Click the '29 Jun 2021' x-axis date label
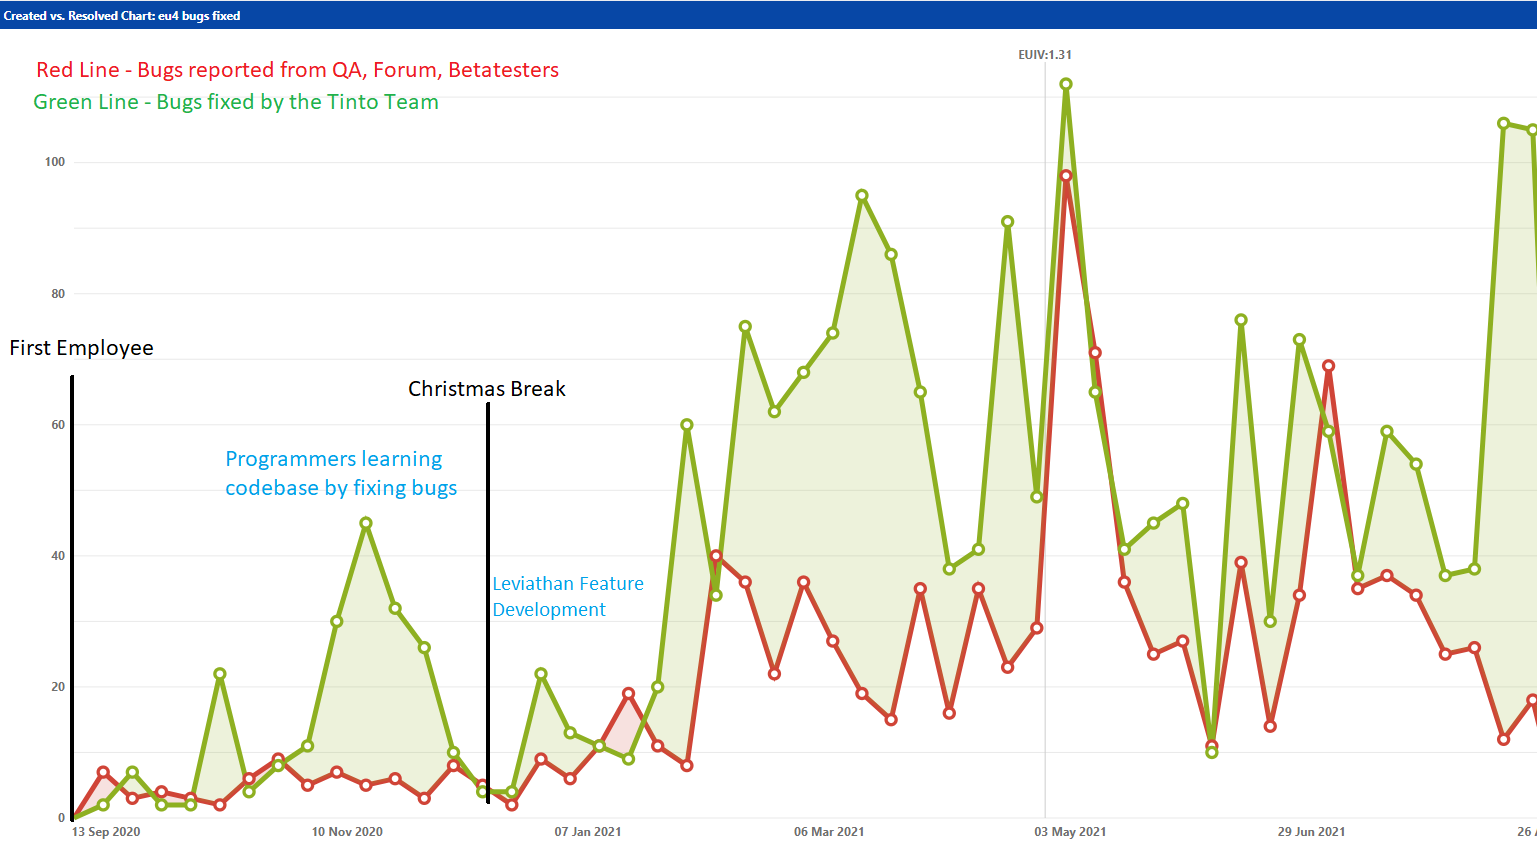The height and width of the screenshot is (853, 1537). [1311, 832]
